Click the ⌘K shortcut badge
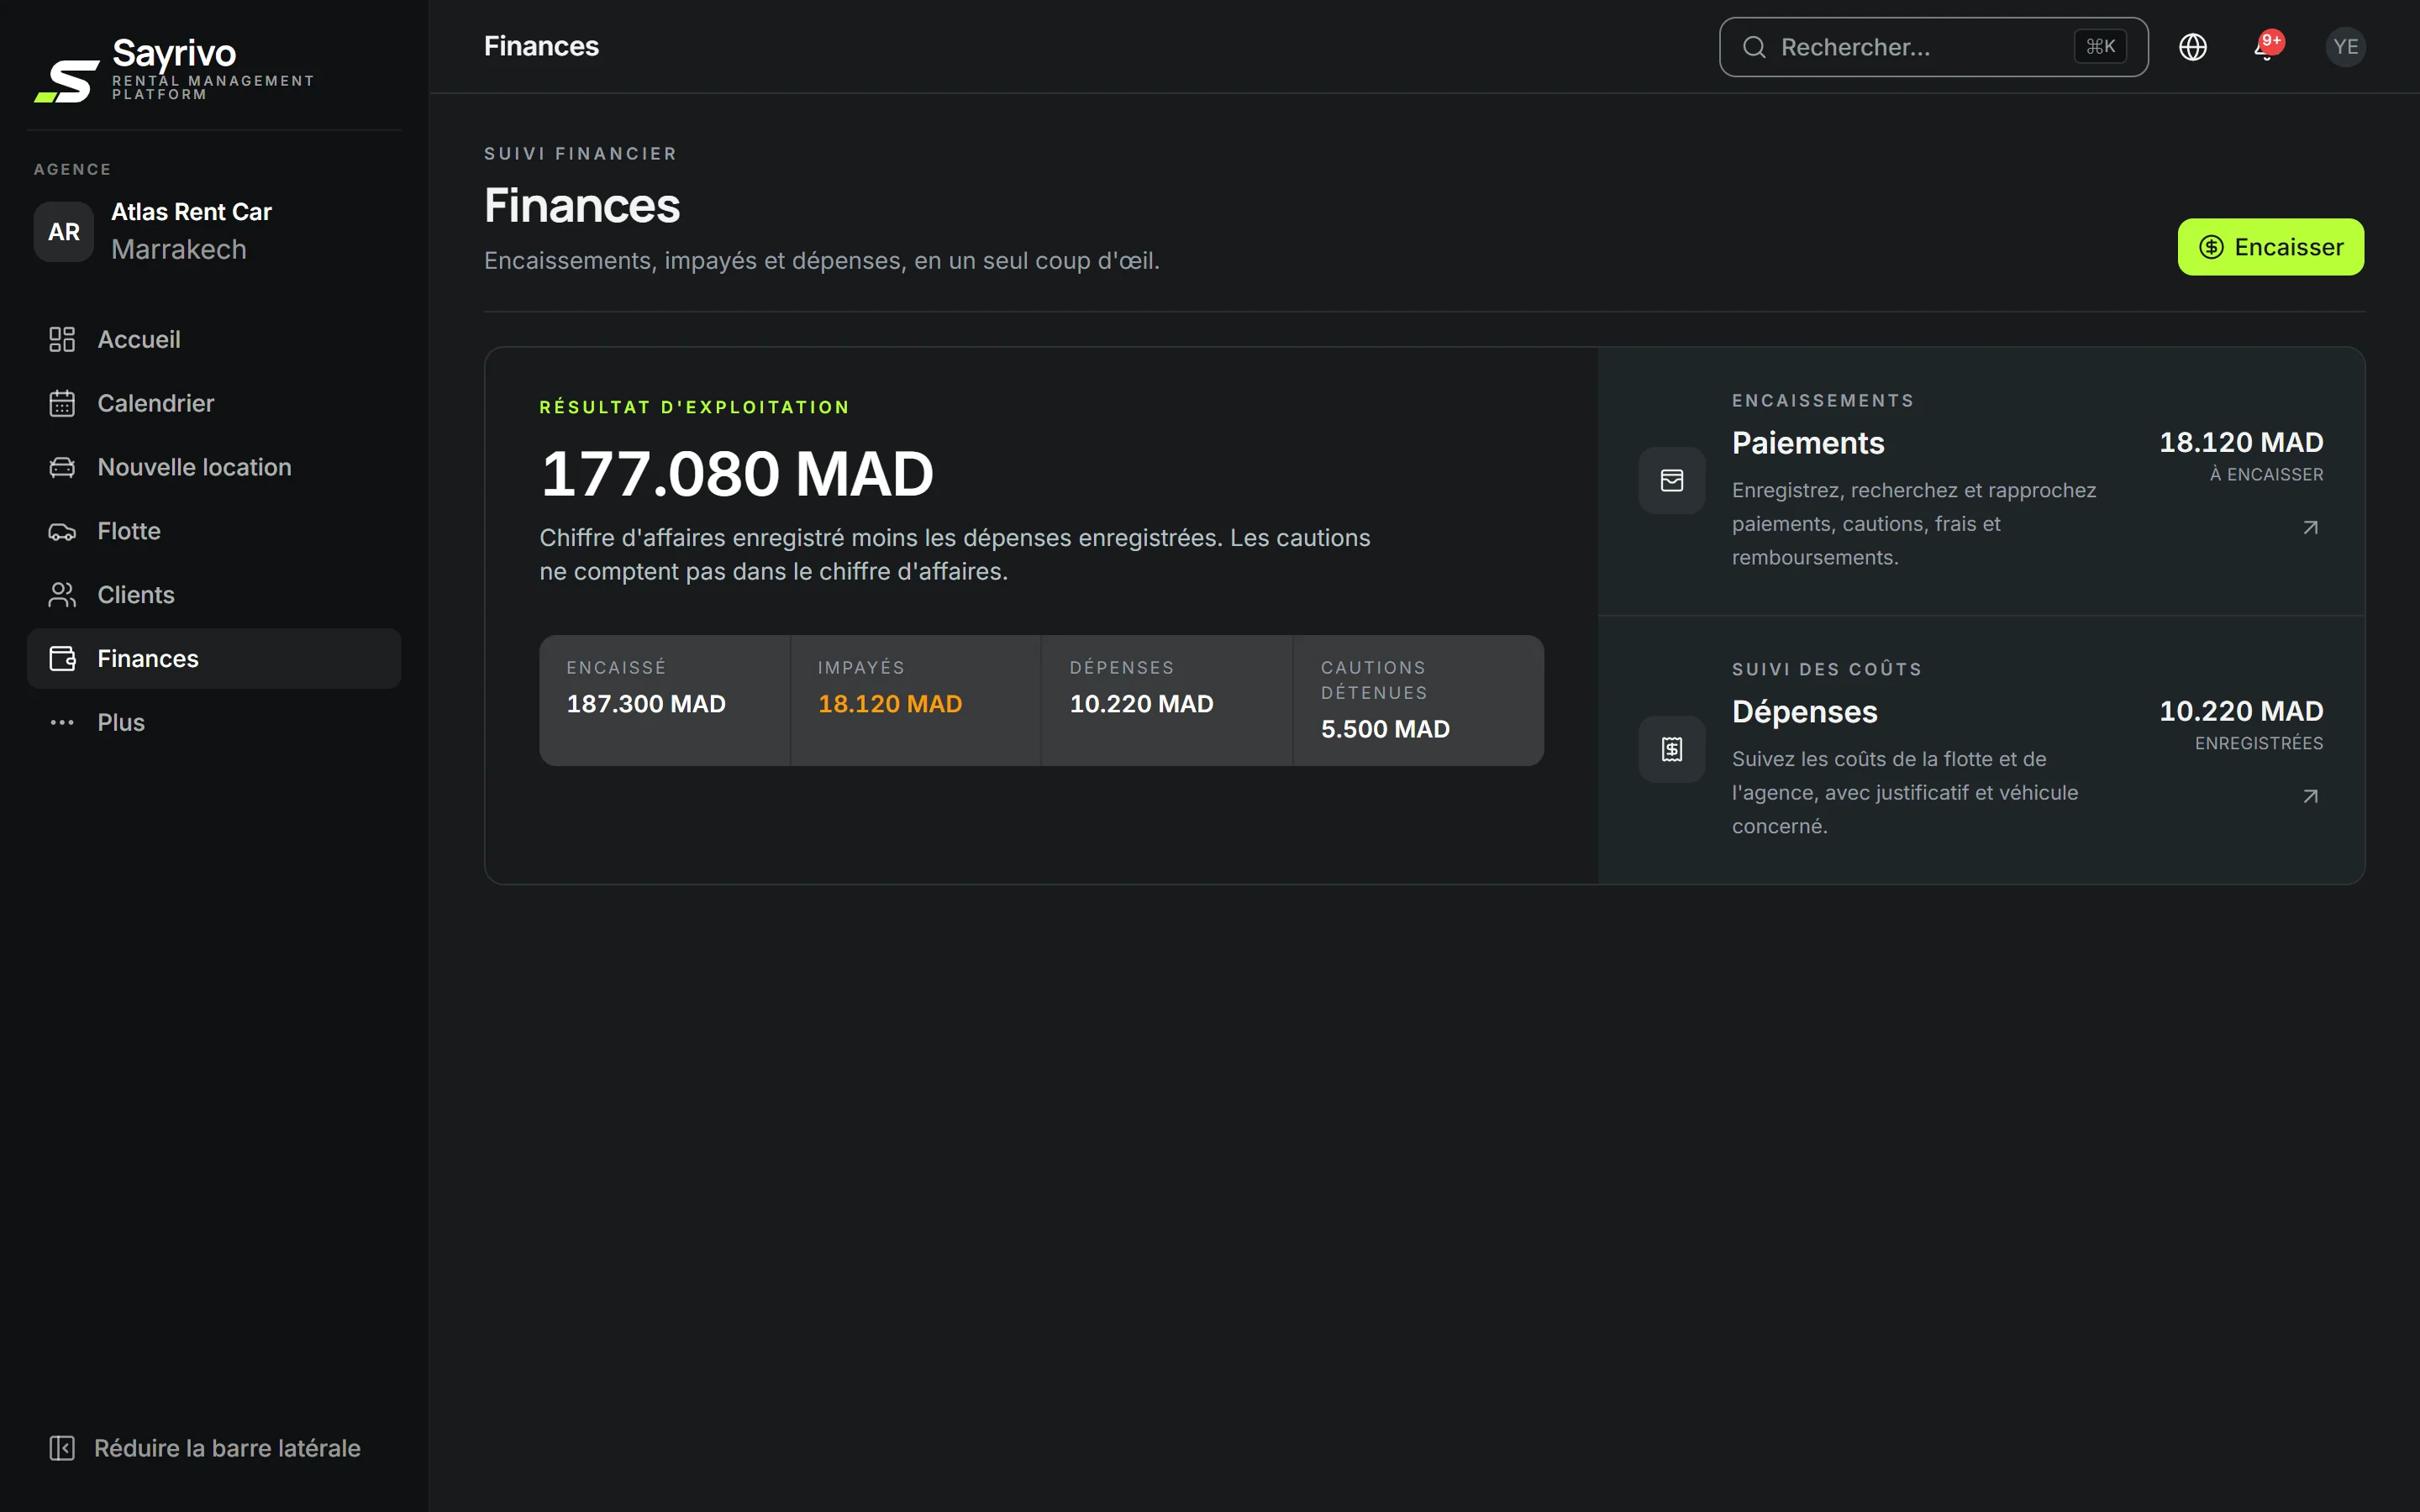This screenshot has height=1512, width=2420. (2100, 47)
